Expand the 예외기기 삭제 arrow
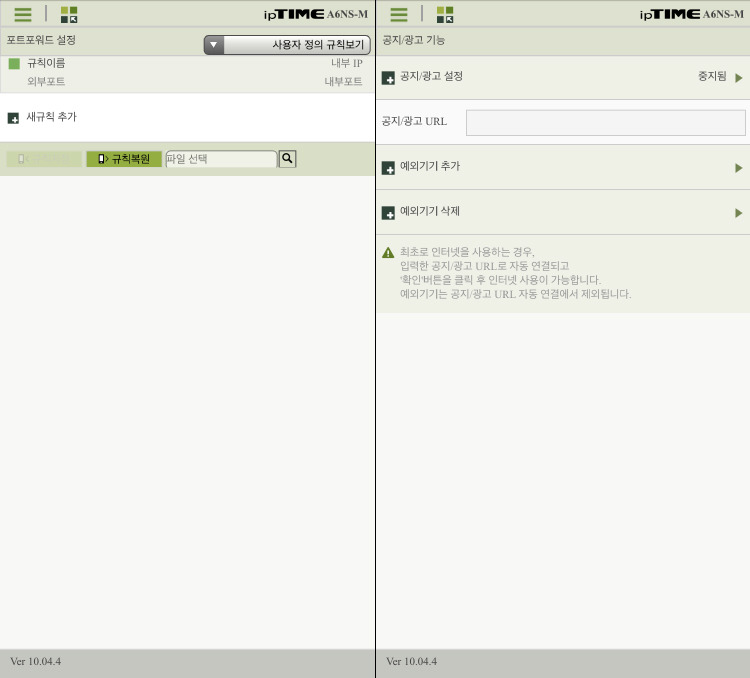 (x=739, y=213)
